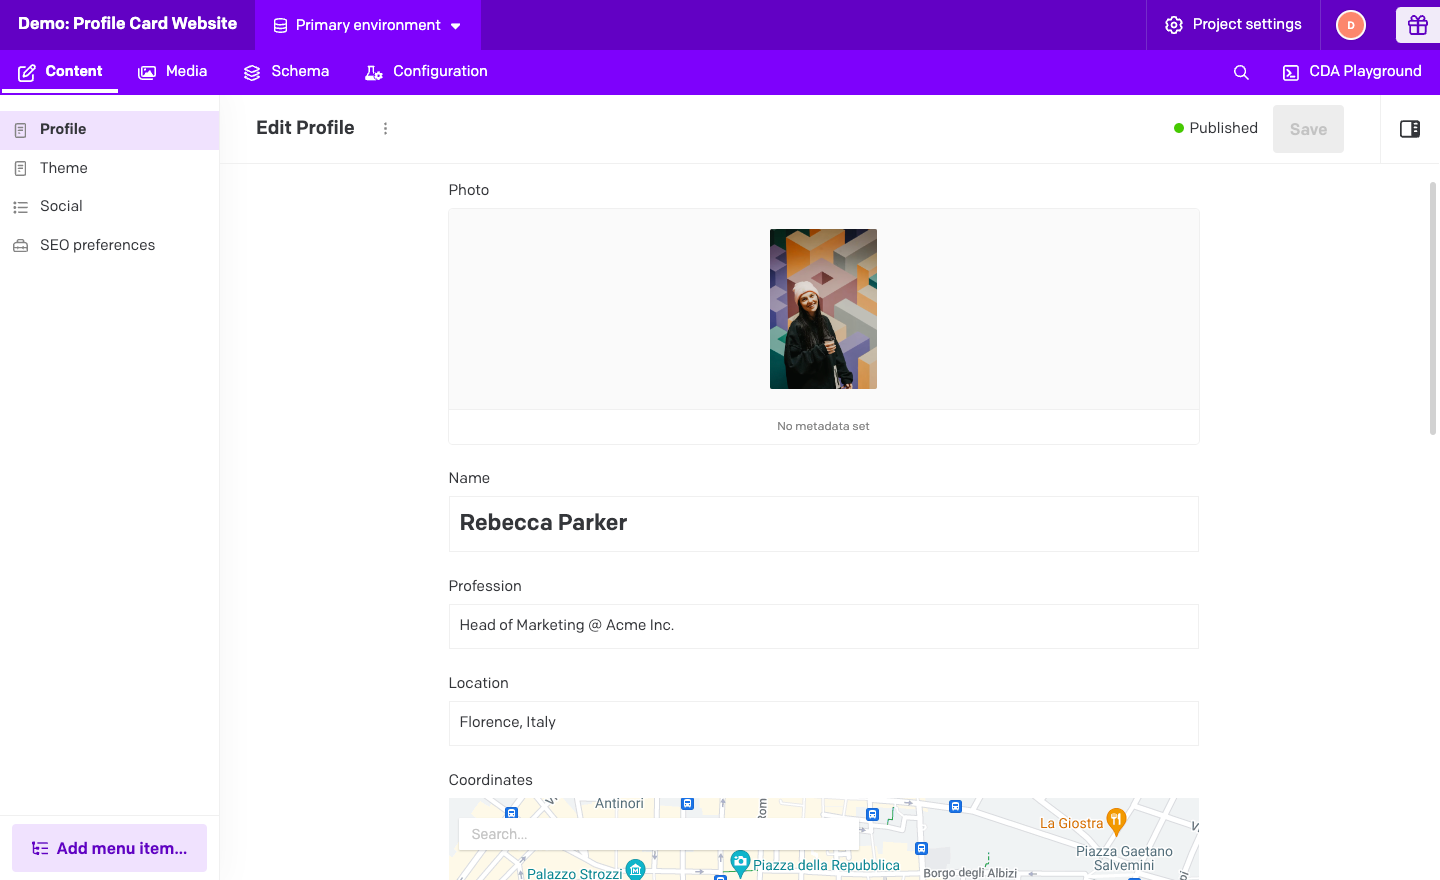Open SEO preferences in sidebar
The height and width of the screenshot is (880, 1440).
[97, 245]
